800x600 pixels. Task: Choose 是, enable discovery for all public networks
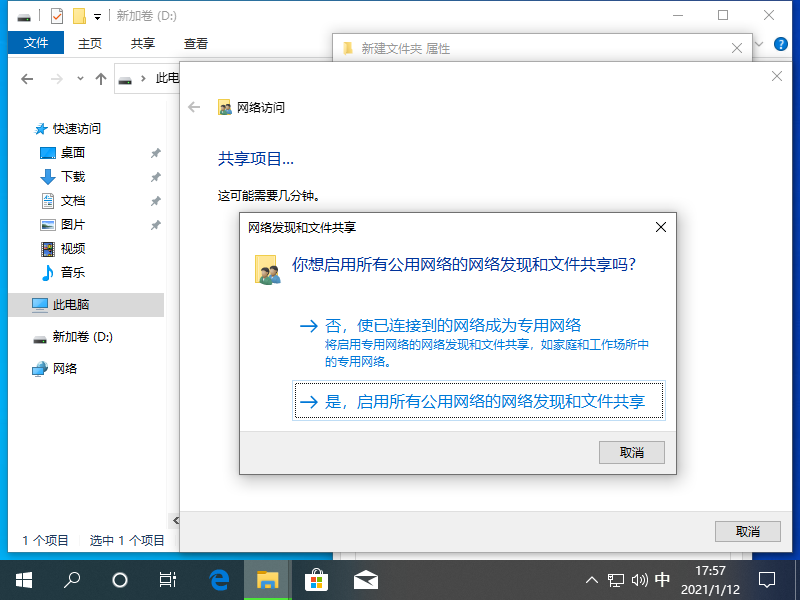[477, 402]
